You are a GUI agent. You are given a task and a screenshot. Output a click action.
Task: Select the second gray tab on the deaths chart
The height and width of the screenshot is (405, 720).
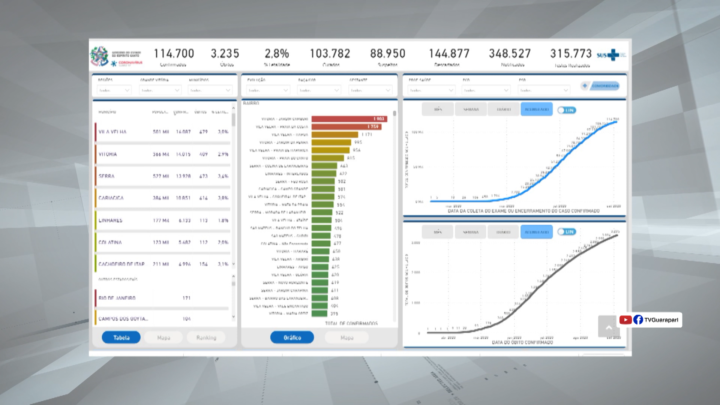pyautogui.click(x=471, y=232)
